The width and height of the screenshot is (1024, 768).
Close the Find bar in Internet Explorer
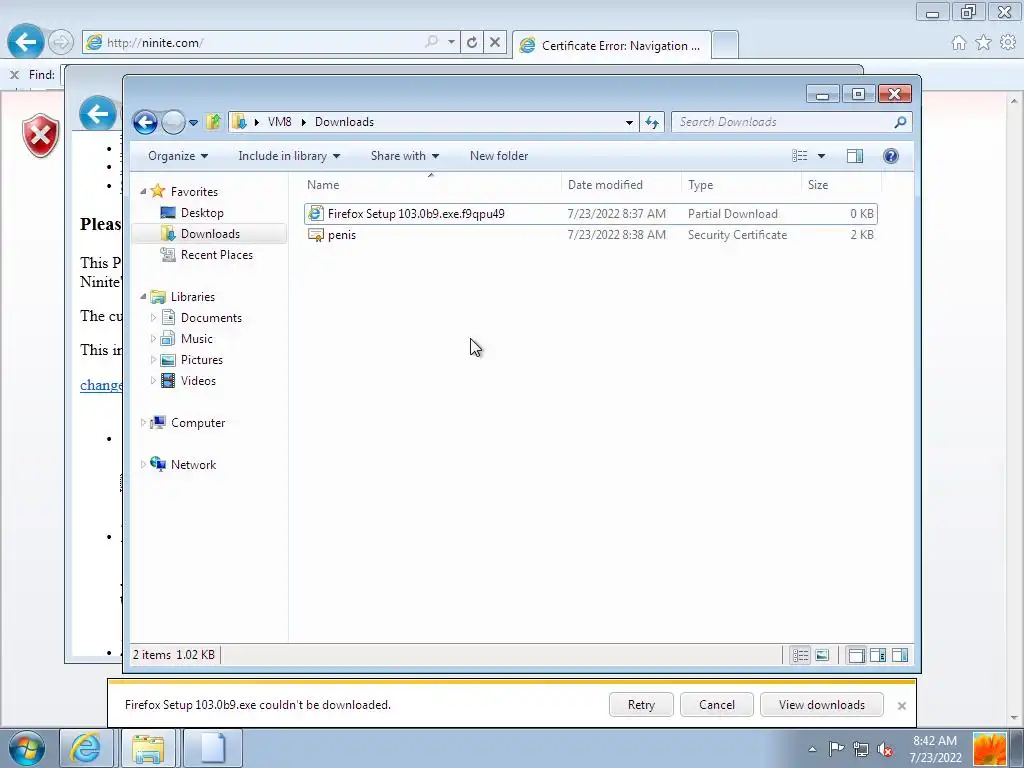click(x=14, y=75)
